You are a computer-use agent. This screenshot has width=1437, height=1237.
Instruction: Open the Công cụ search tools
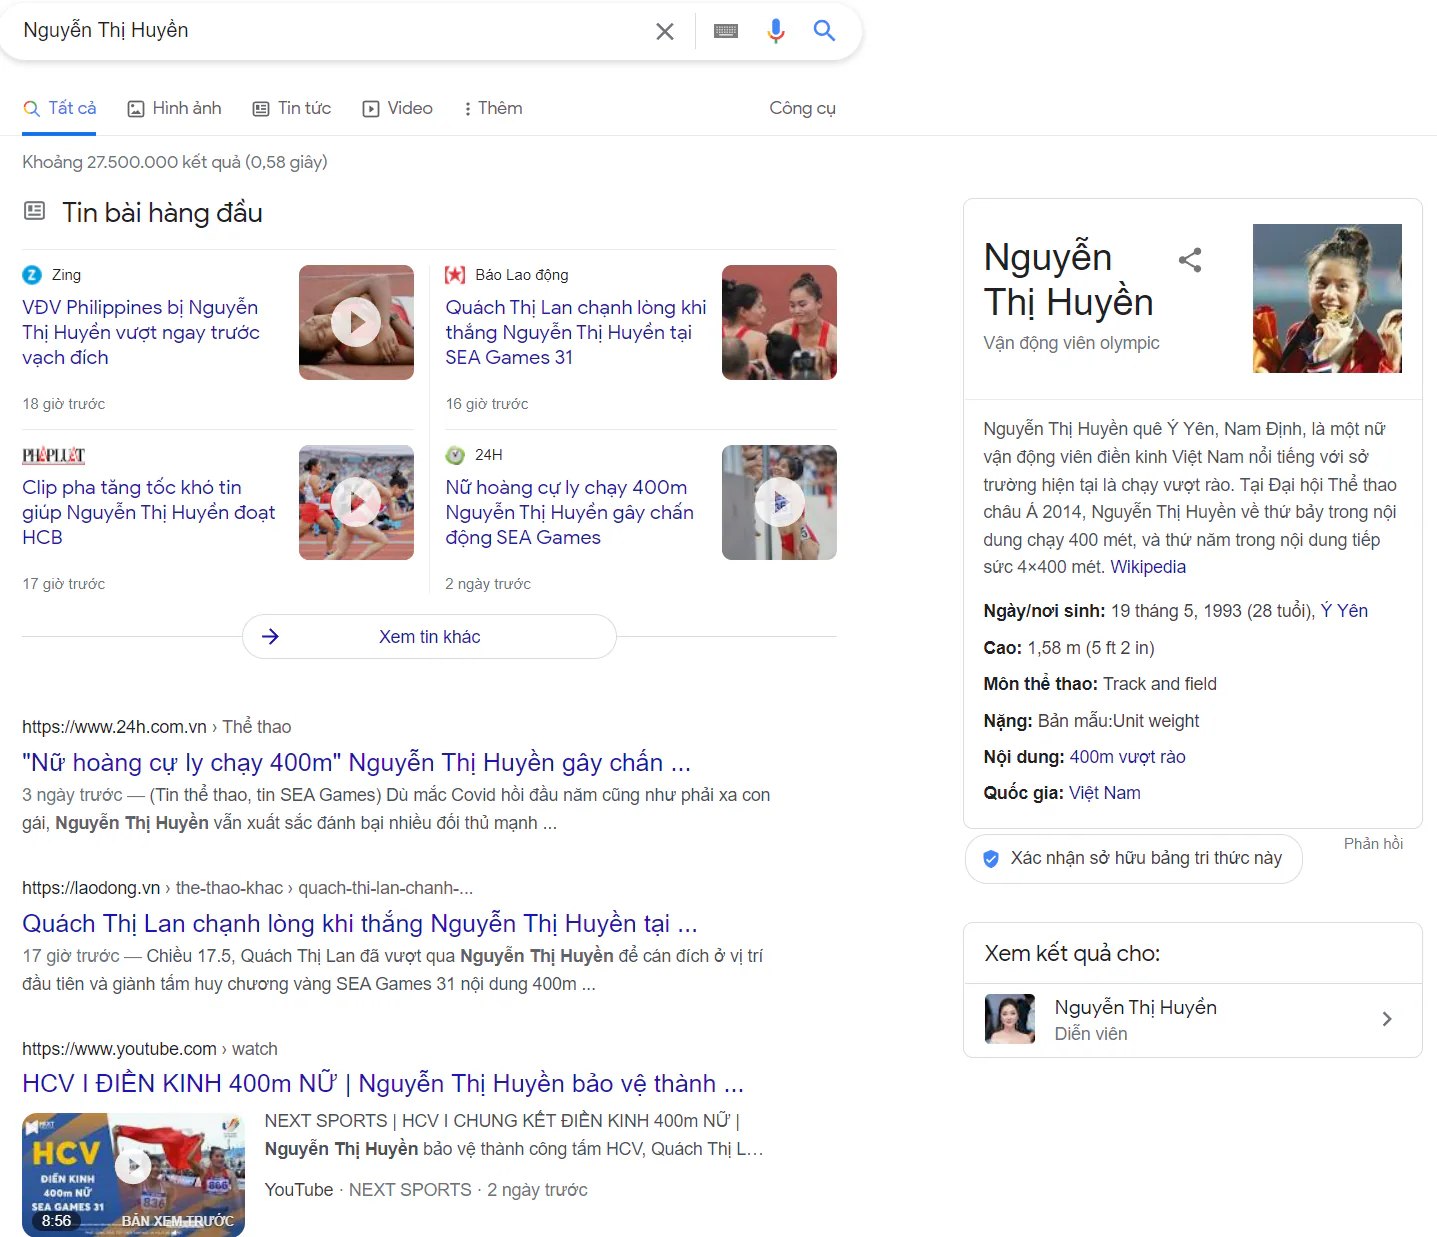click(x=802, y=108)
